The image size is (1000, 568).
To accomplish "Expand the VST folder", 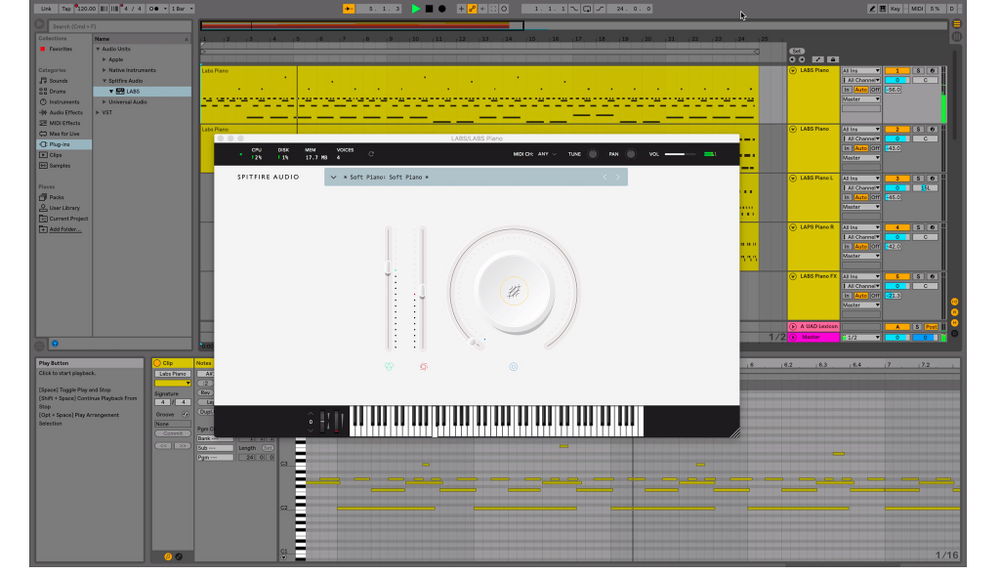I will tap(98, 113).
